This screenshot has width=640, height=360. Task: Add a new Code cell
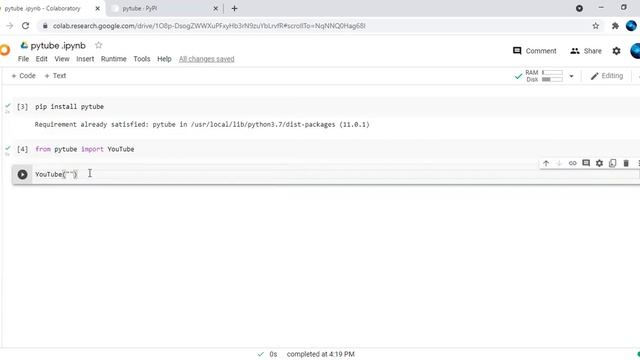click(x=23, y=76)
